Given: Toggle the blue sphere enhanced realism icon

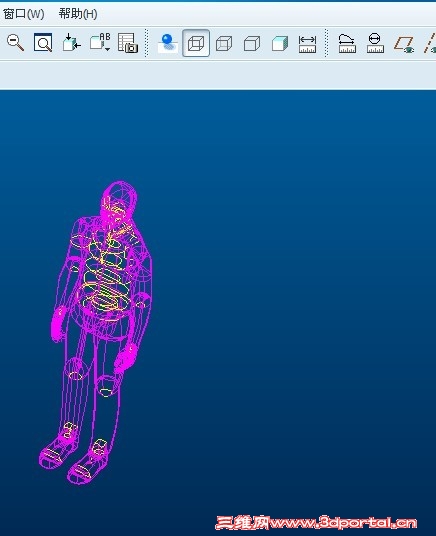Looking at the screenshot, I should point(168,43).
